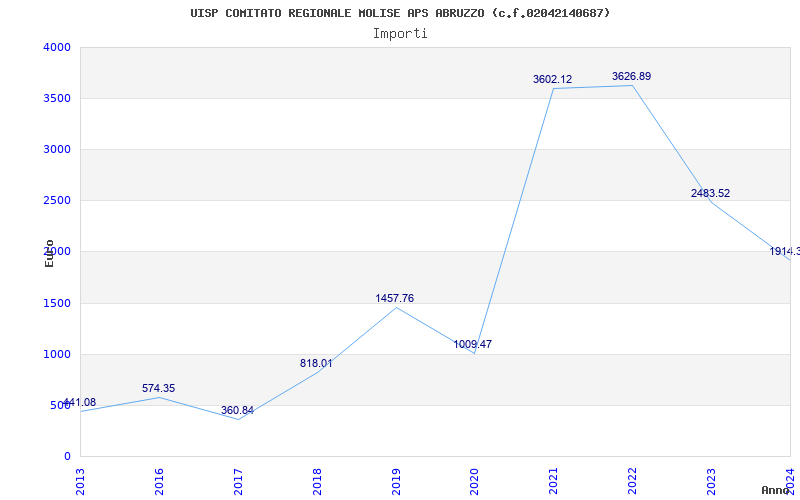Click the 2022 x-axis year label
This screenshot has width=800, height=500.
(633, 482)
